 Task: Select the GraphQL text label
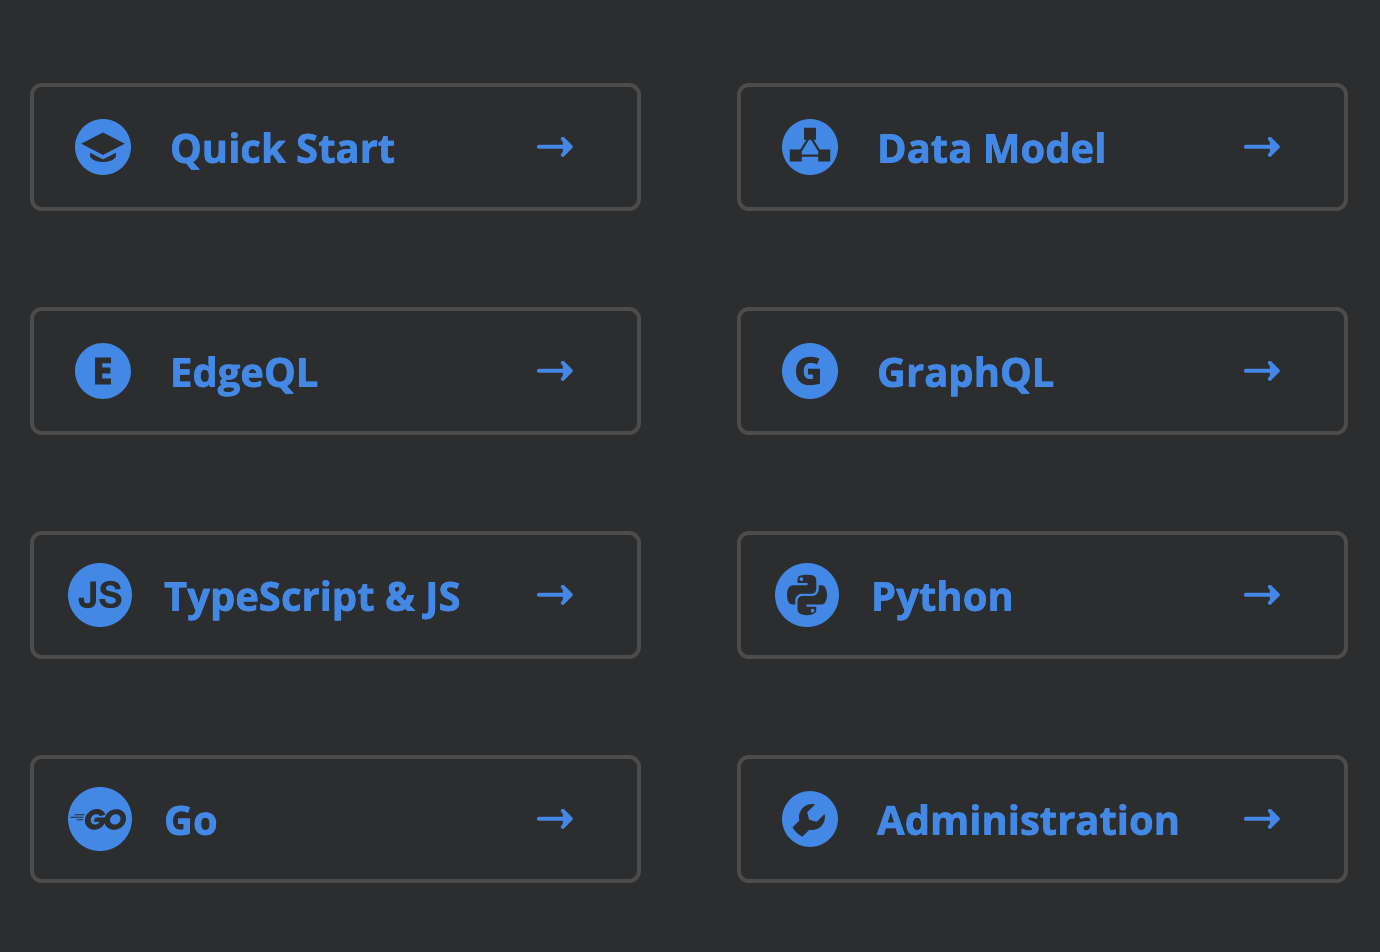965,373
